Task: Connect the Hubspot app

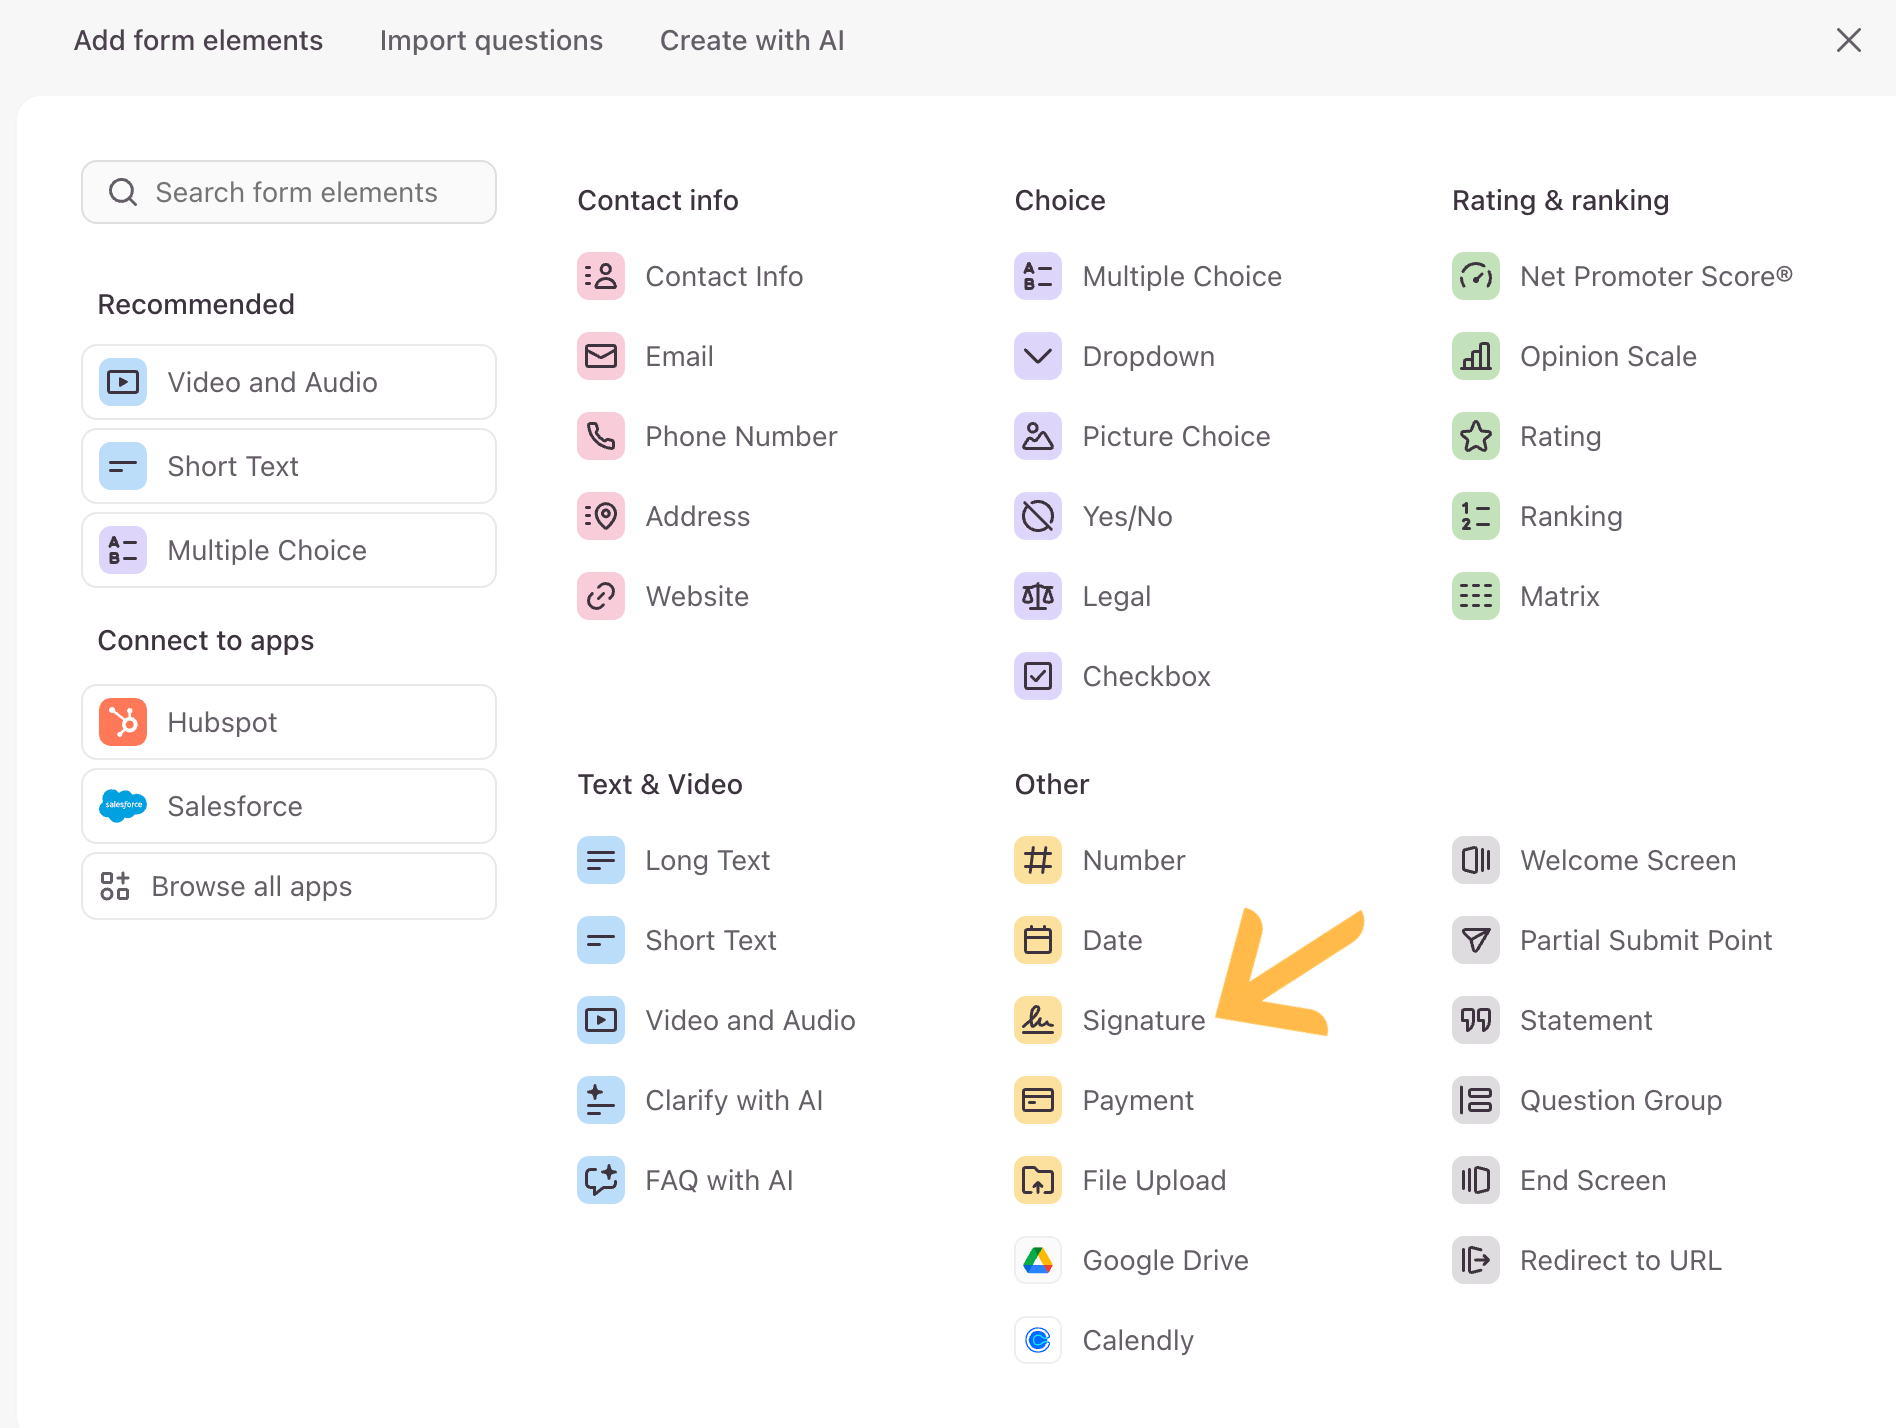Action: [289, 722]
